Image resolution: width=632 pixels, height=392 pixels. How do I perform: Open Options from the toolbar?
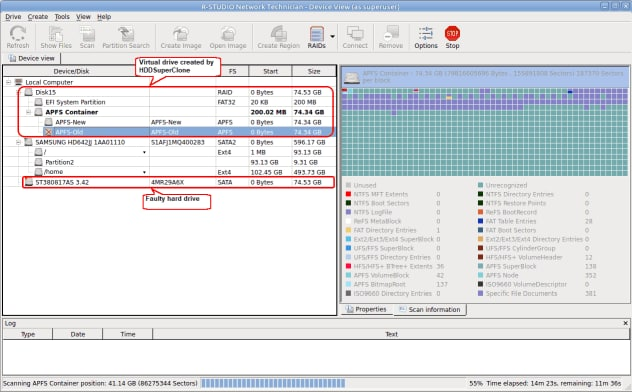point(426,37)
